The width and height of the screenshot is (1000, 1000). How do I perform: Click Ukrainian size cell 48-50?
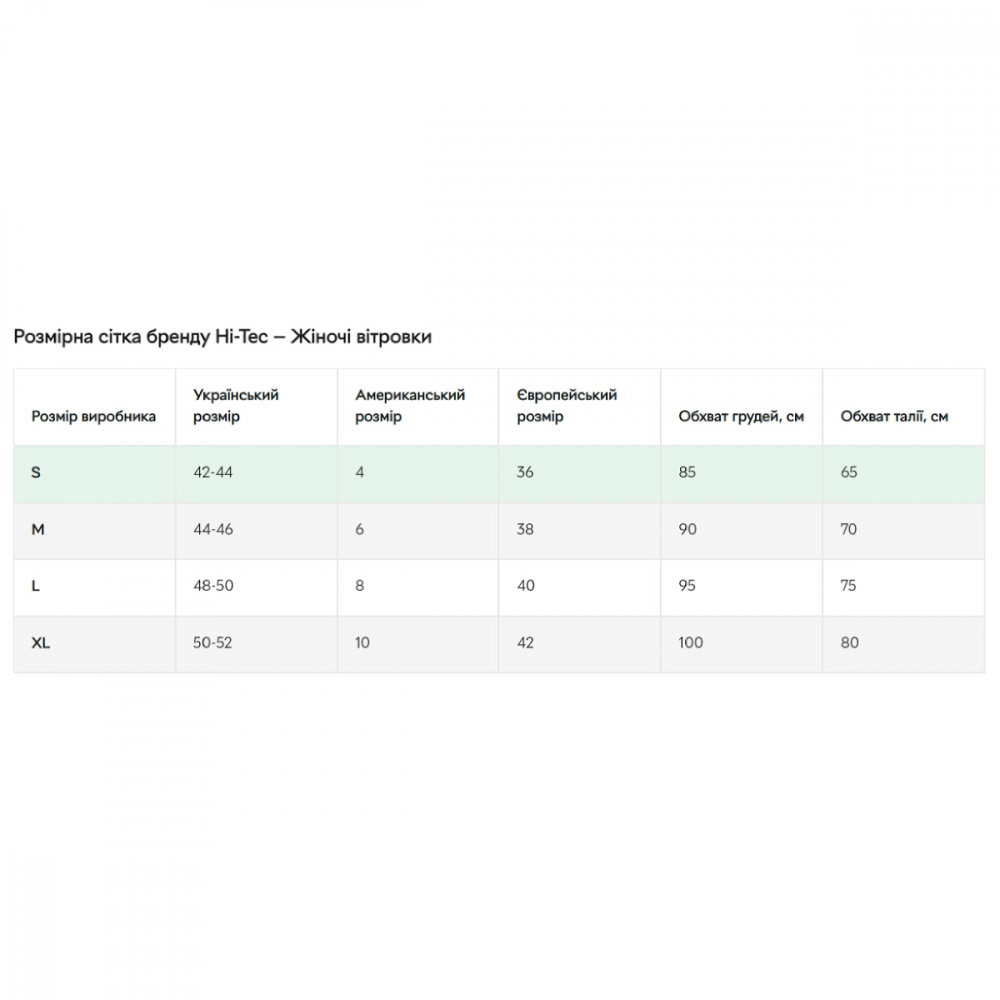click(x=213, y=586)
